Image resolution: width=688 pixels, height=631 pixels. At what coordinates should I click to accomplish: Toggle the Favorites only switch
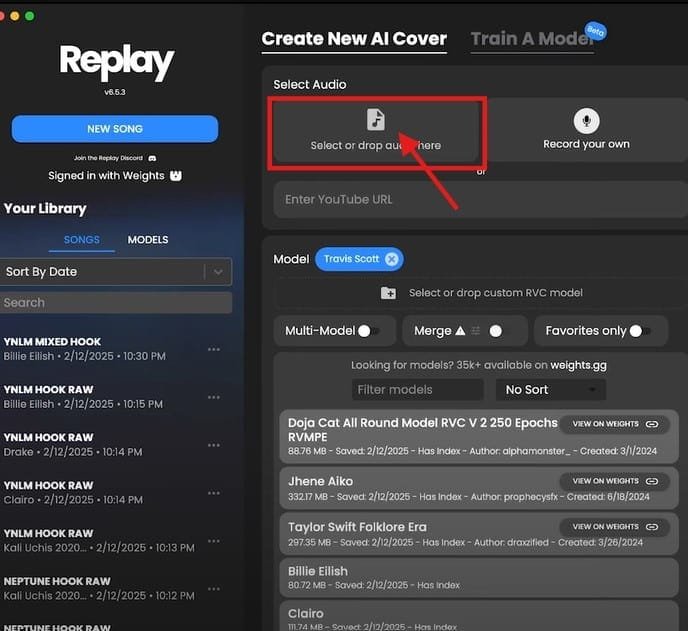click(640, 331)
